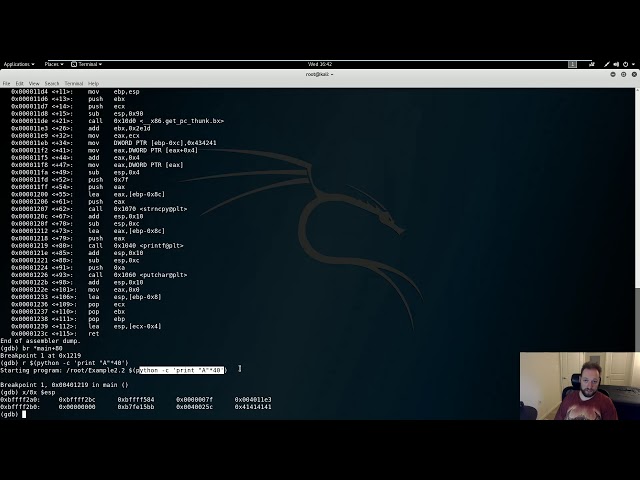Screen dimensions: 640x480
Task: Click the pen-shaped icon in the system tray
Action: pos(607,64)
